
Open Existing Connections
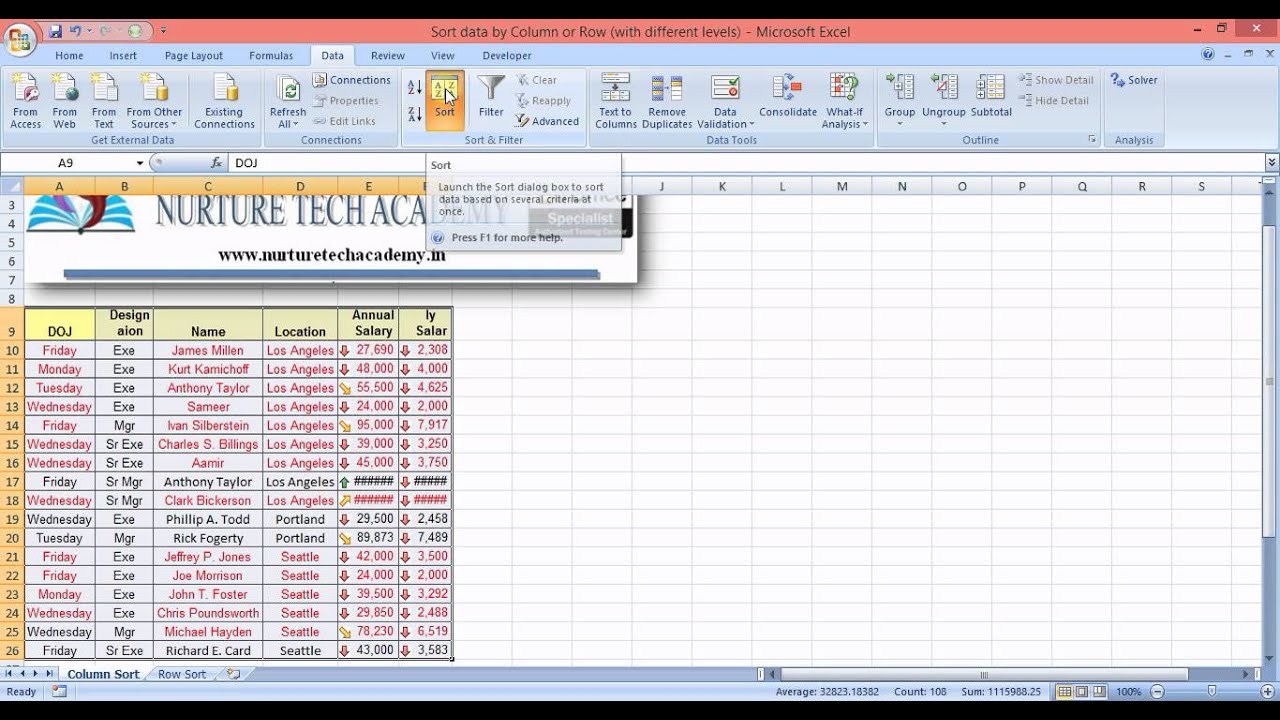pyautogui.click(x=224, y=102)
